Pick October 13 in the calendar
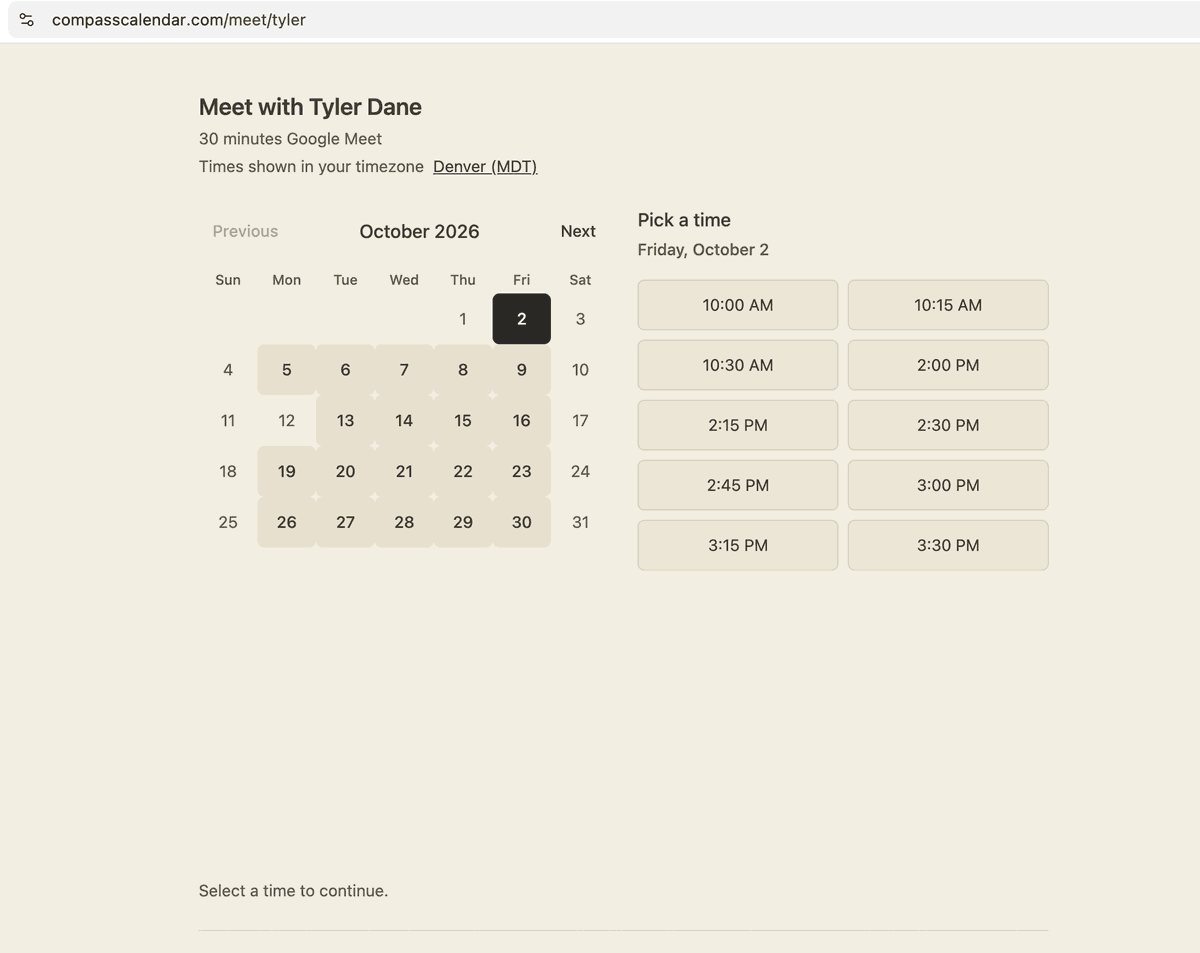 345,421
